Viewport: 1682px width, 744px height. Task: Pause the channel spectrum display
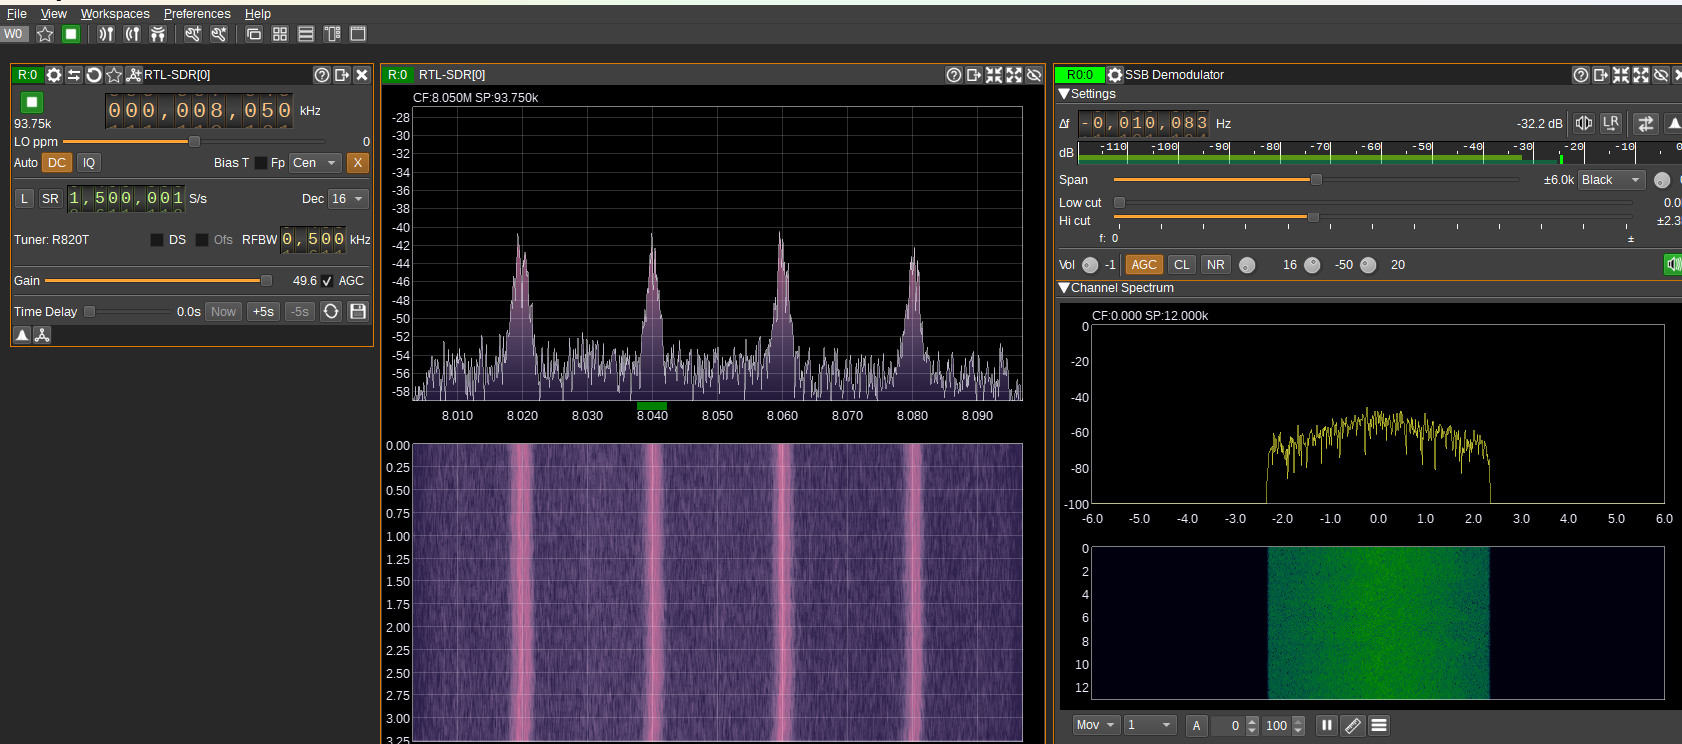click(x=1327, y=725)
